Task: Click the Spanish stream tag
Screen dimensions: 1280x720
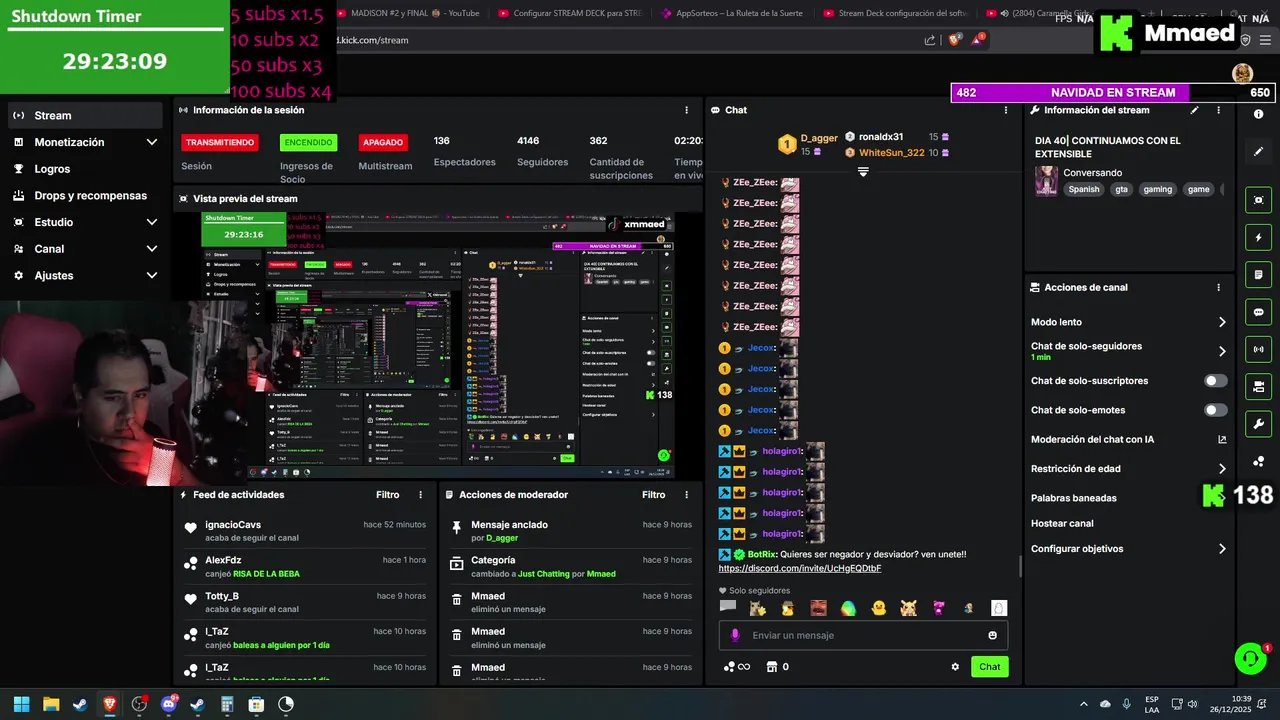Action: (x=1083, y=189)
